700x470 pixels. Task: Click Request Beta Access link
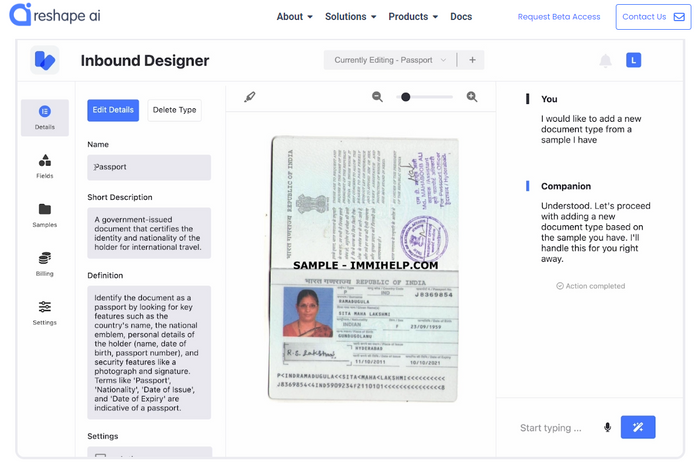[558, 17]
